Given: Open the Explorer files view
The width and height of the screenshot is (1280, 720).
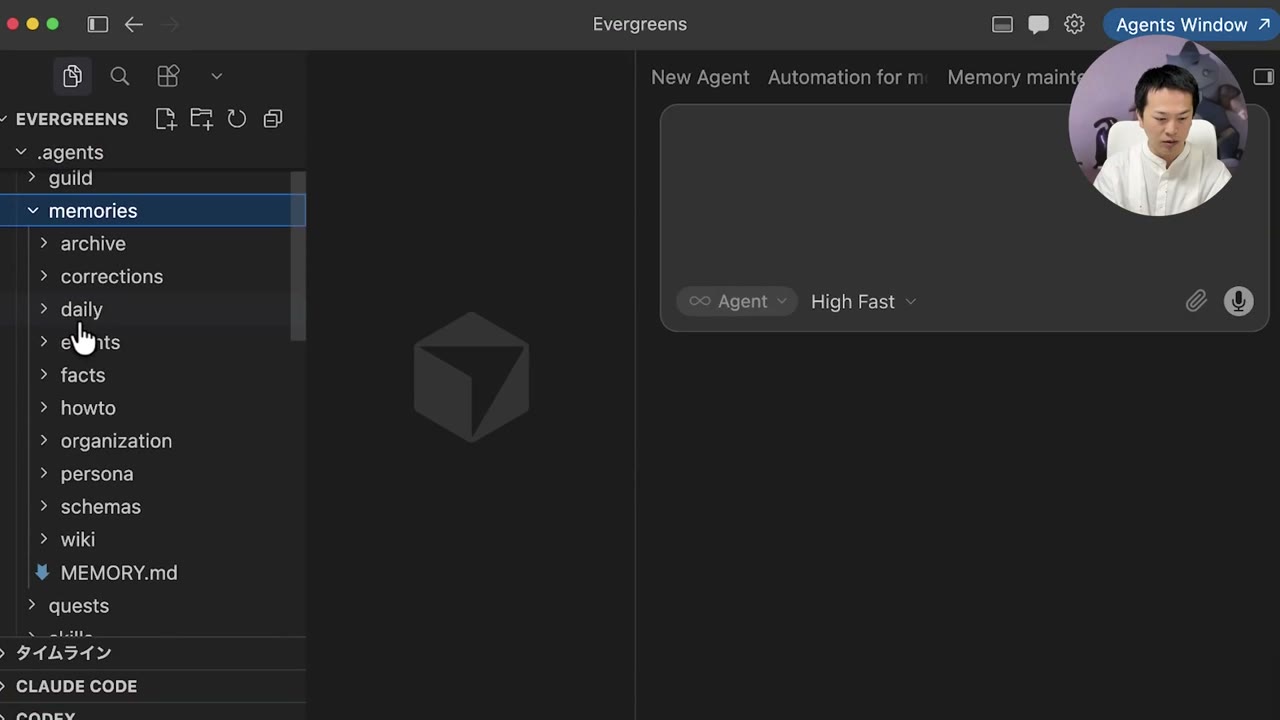Looking at the screenshot, I should (72, 76).
